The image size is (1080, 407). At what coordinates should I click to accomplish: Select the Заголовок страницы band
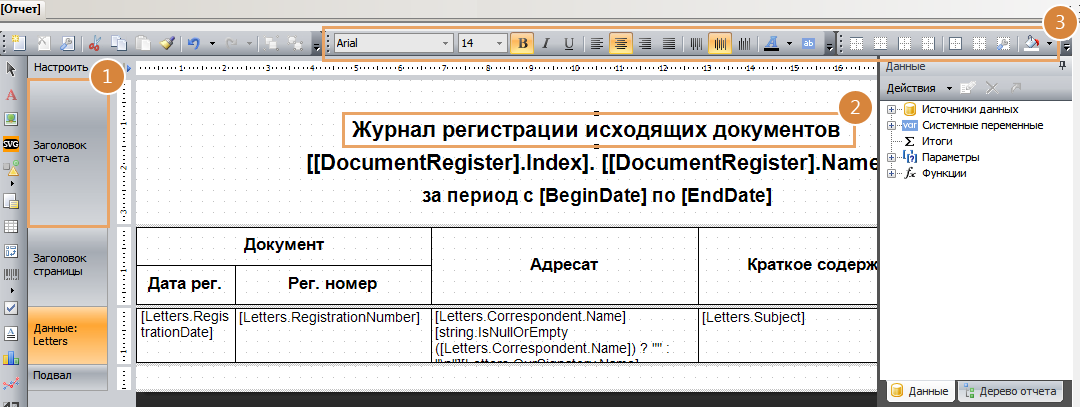pos(67,265)
